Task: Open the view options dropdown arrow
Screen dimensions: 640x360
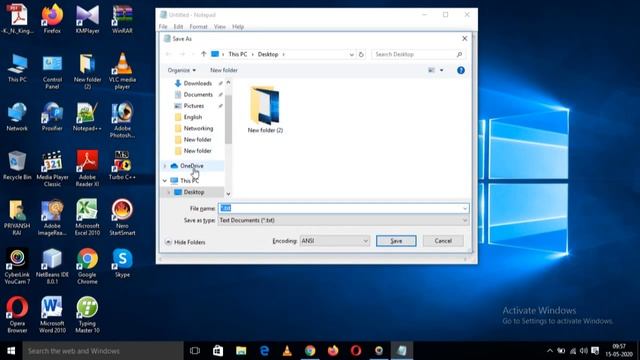Action: tap(442, 70)
